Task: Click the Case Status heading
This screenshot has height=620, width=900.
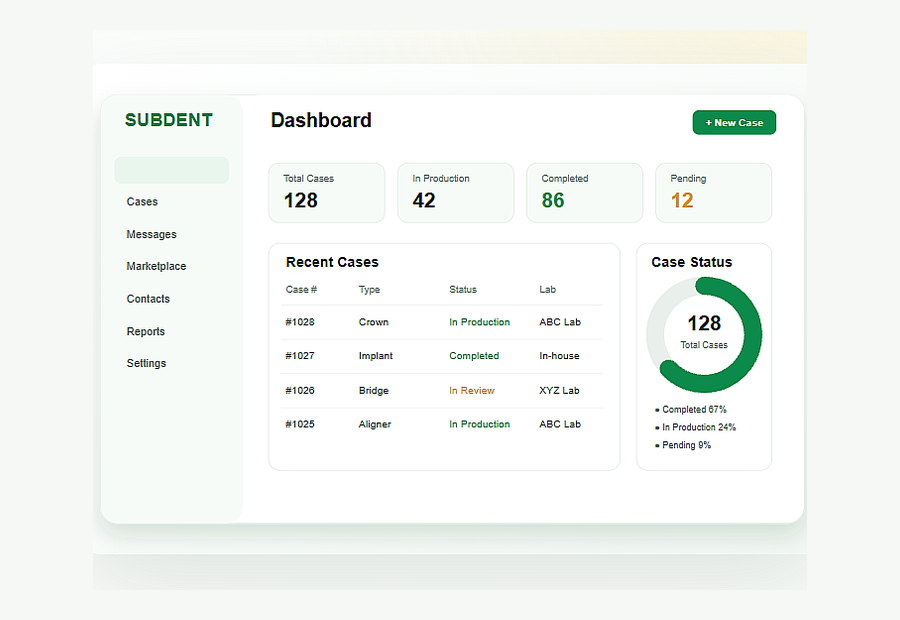Action: coord(692,262)
